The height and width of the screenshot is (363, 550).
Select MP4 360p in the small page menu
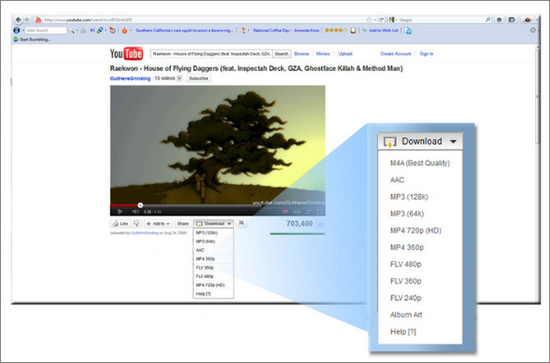tap(213, 259)
